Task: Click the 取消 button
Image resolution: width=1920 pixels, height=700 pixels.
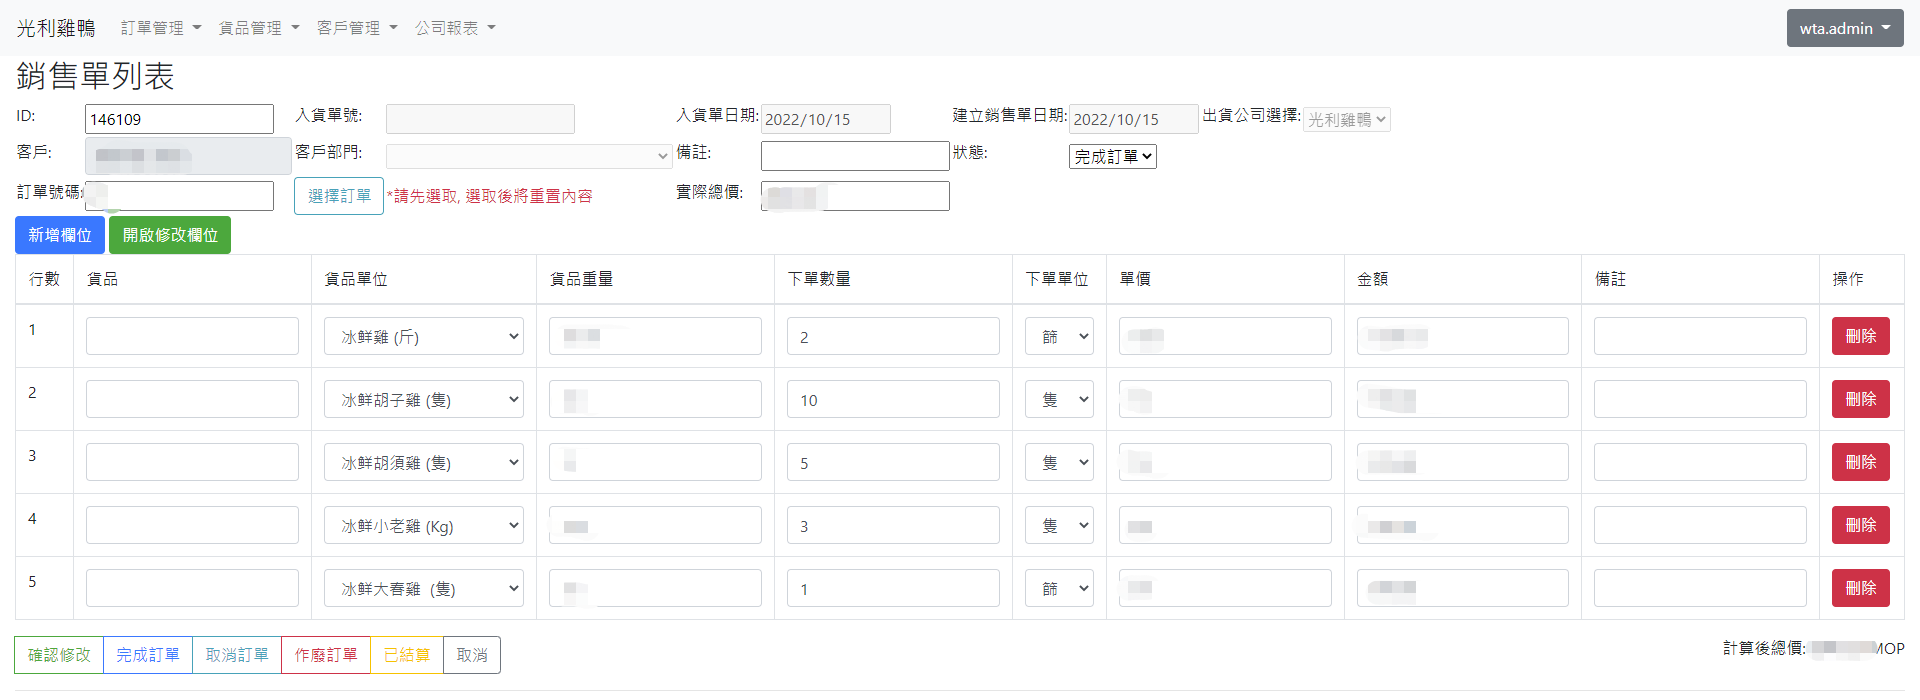Action: point(472,655)
